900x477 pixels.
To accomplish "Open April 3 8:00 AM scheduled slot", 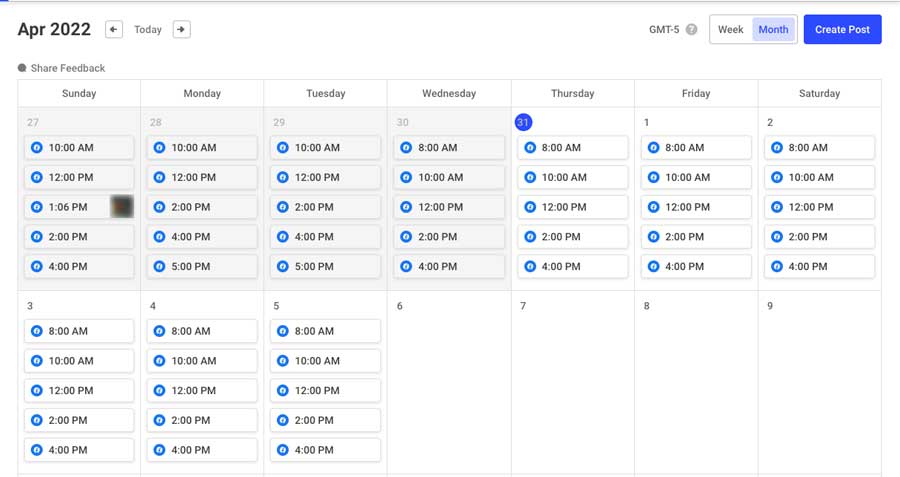I will pos(79,331).
